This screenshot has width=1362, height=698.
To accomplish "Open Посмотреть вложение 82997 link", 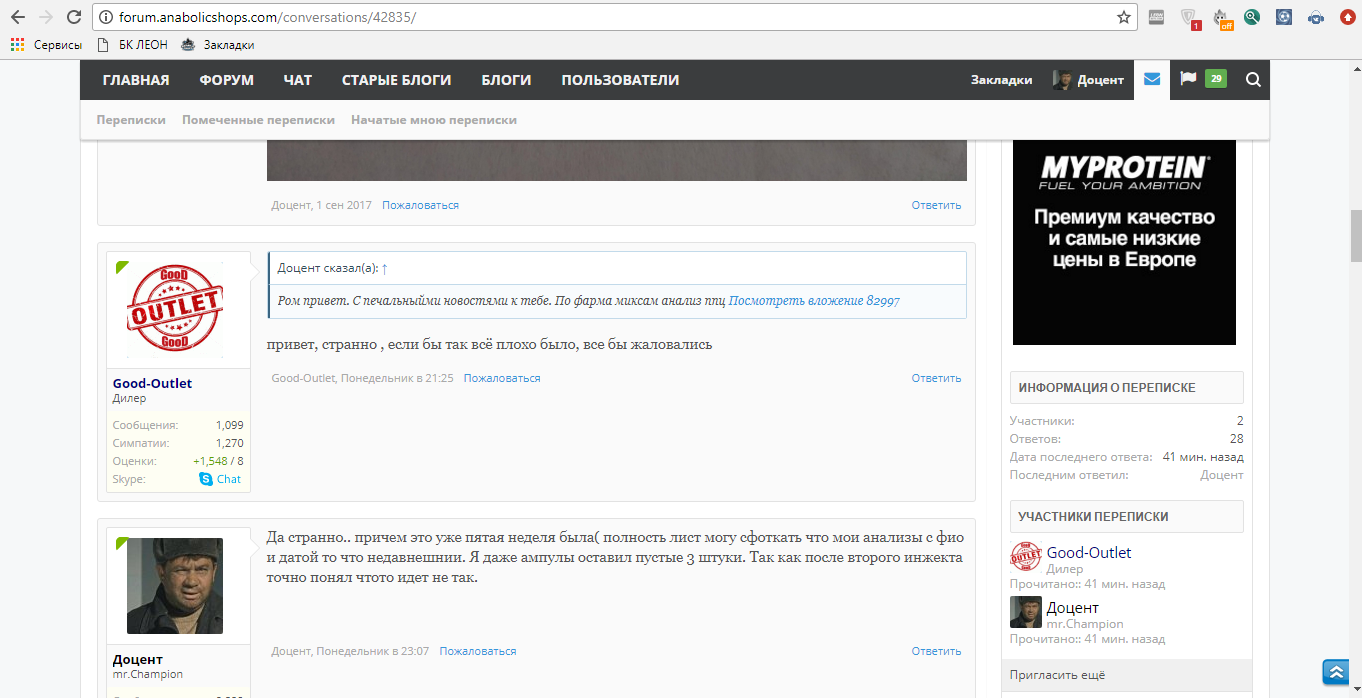I will pos(814,300).
